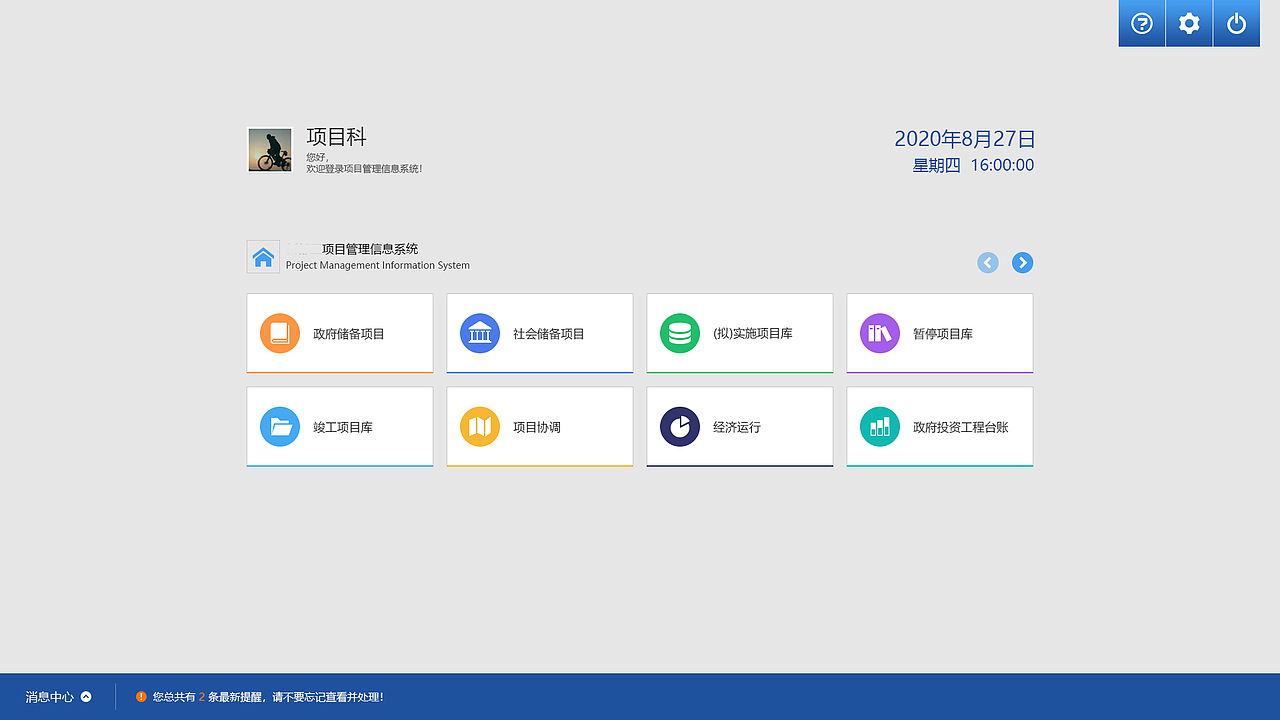Click Project Management Information System subtitle
The width and height of the screenshot is (1280, 720).
click(x=378, y=266)
